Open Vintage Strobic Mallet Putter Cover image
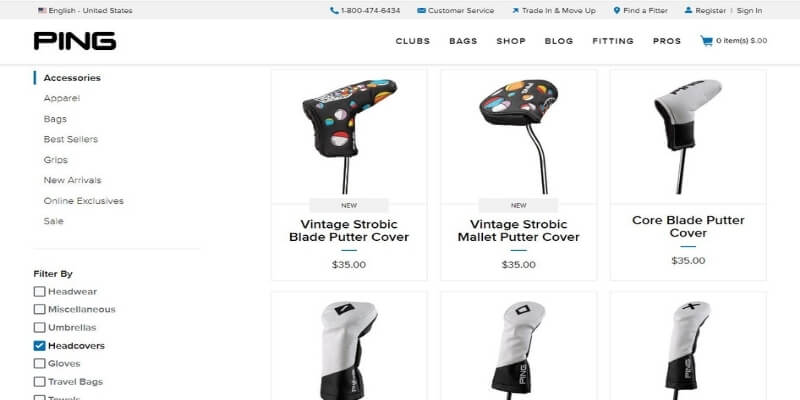The width and height of the screenshot is (800, 400). [518, 137]
